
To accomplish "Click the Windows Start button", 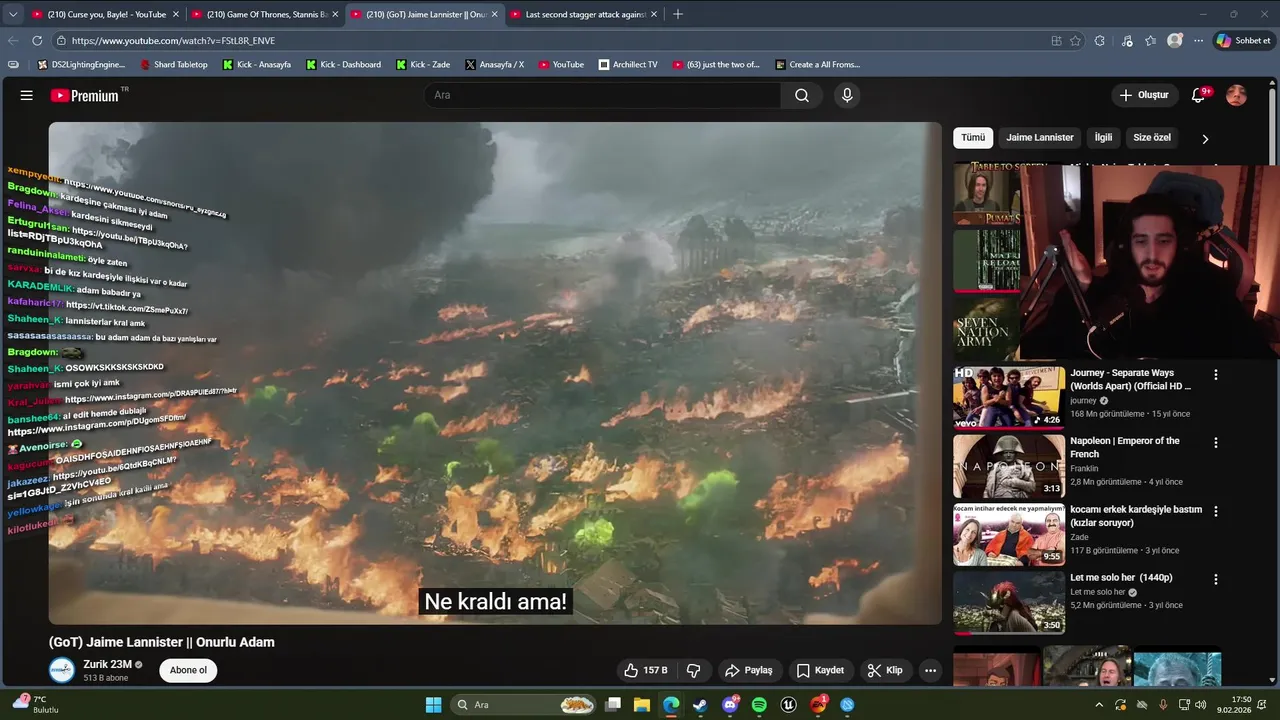I will click(x=433, y=705).
